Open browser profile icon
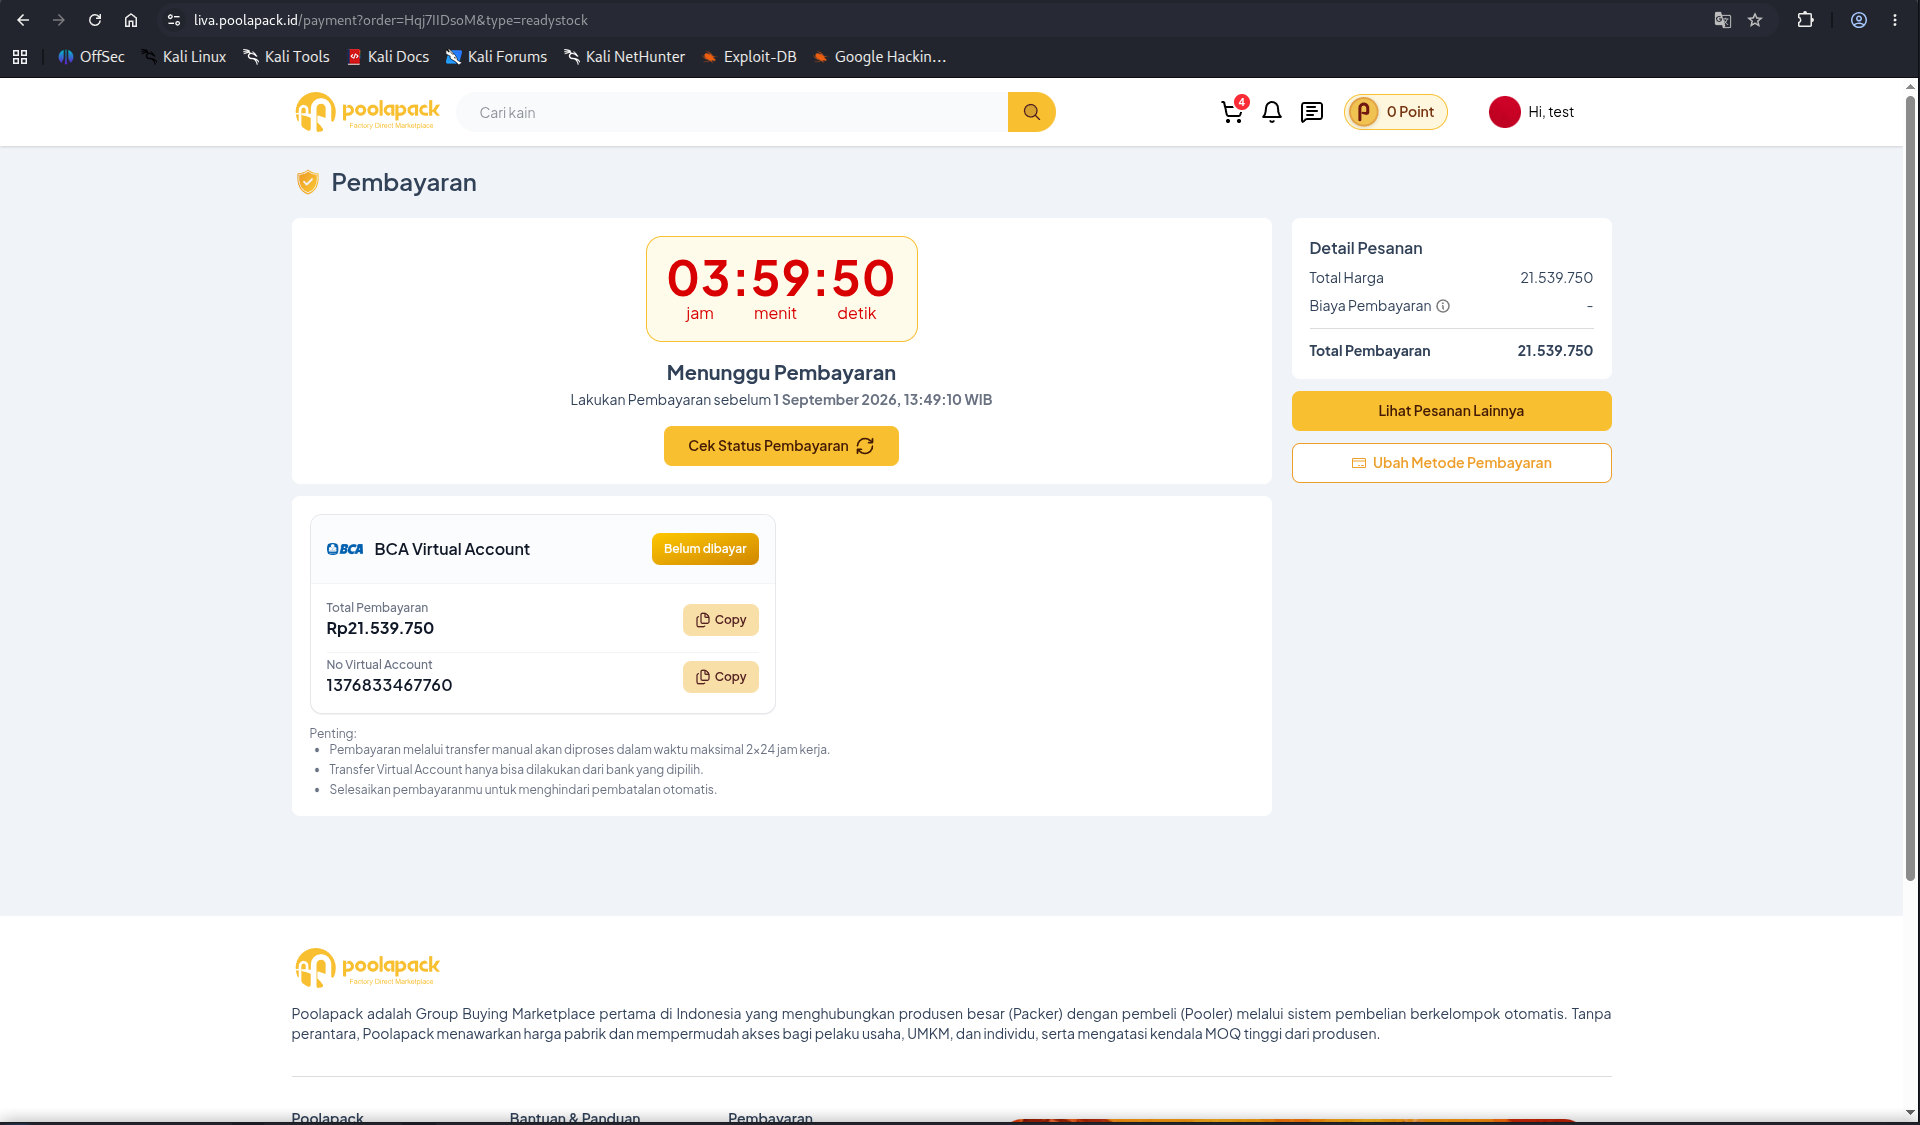1920x1125 pixels. (x=1859, y=20)
